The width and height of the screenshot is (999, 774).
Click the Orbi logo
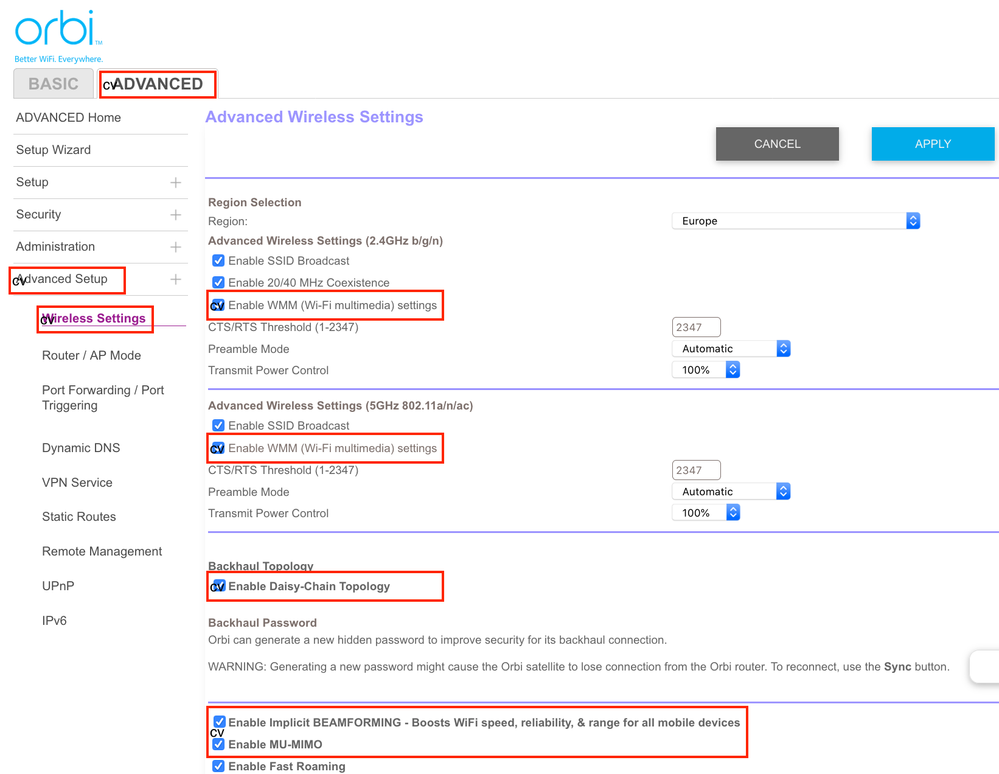[x=57, y=30]
